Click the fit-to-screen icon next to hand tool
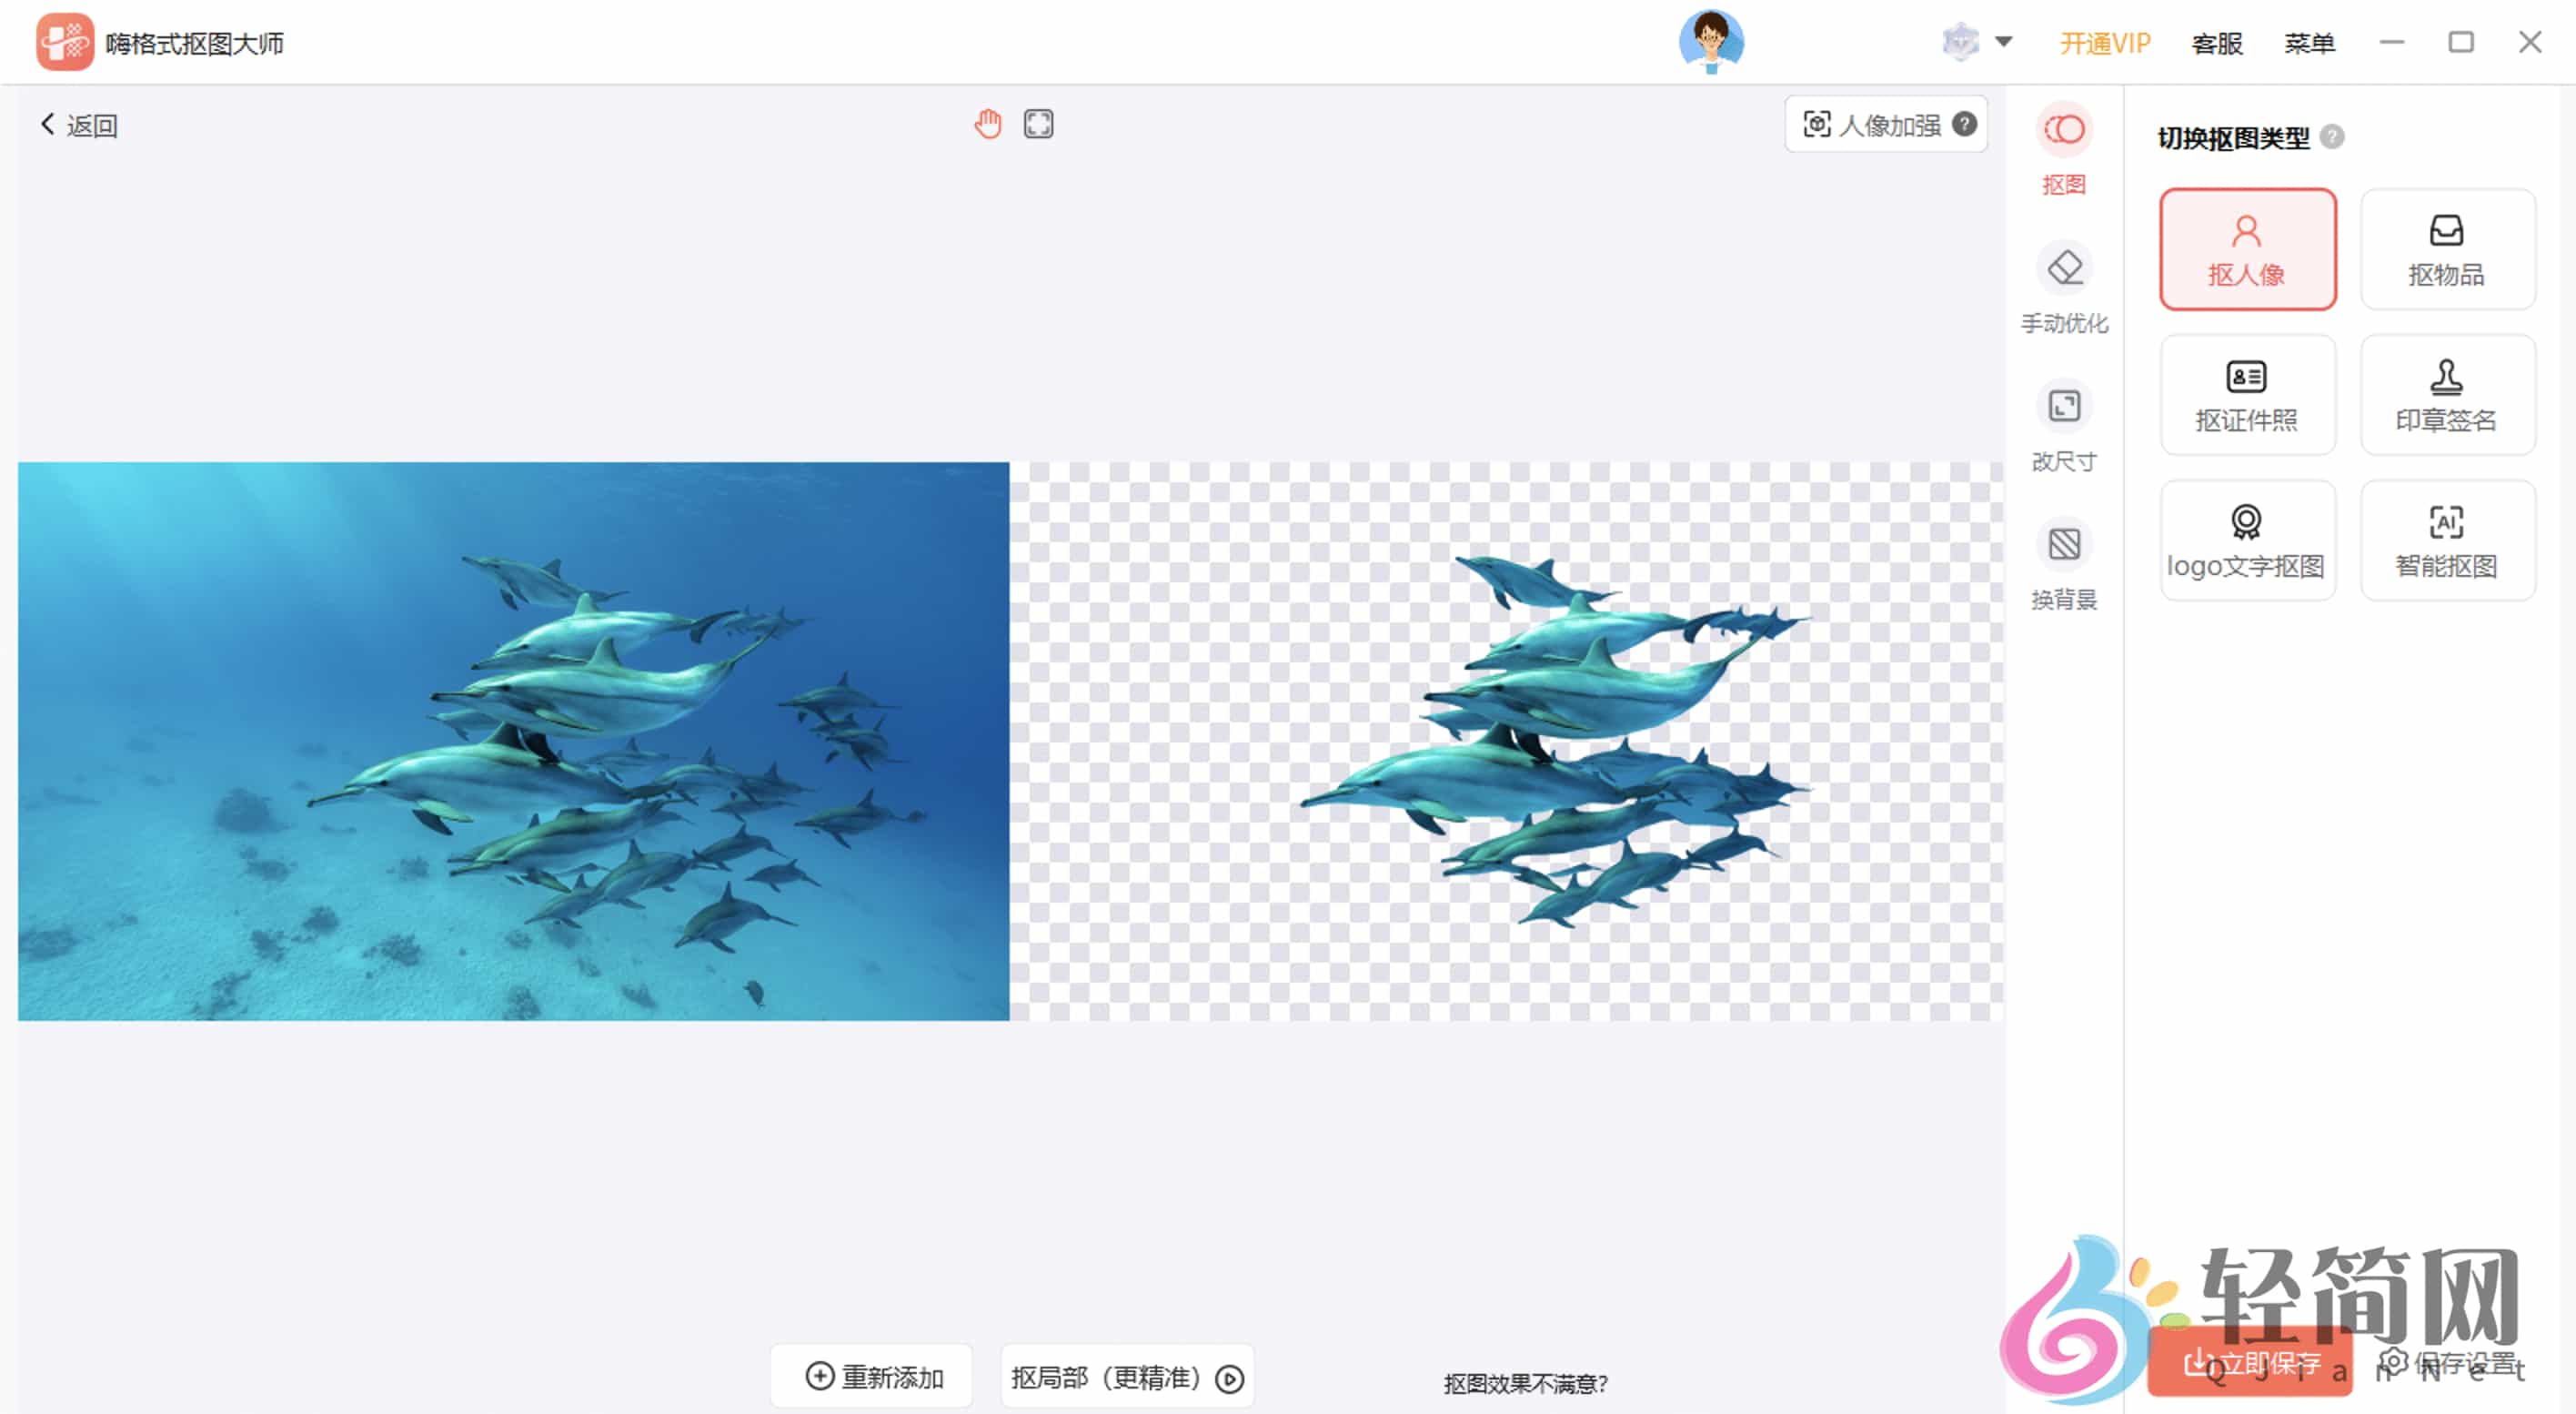The height and width of the screenshot is (1414, 2576). point(1038,123)
